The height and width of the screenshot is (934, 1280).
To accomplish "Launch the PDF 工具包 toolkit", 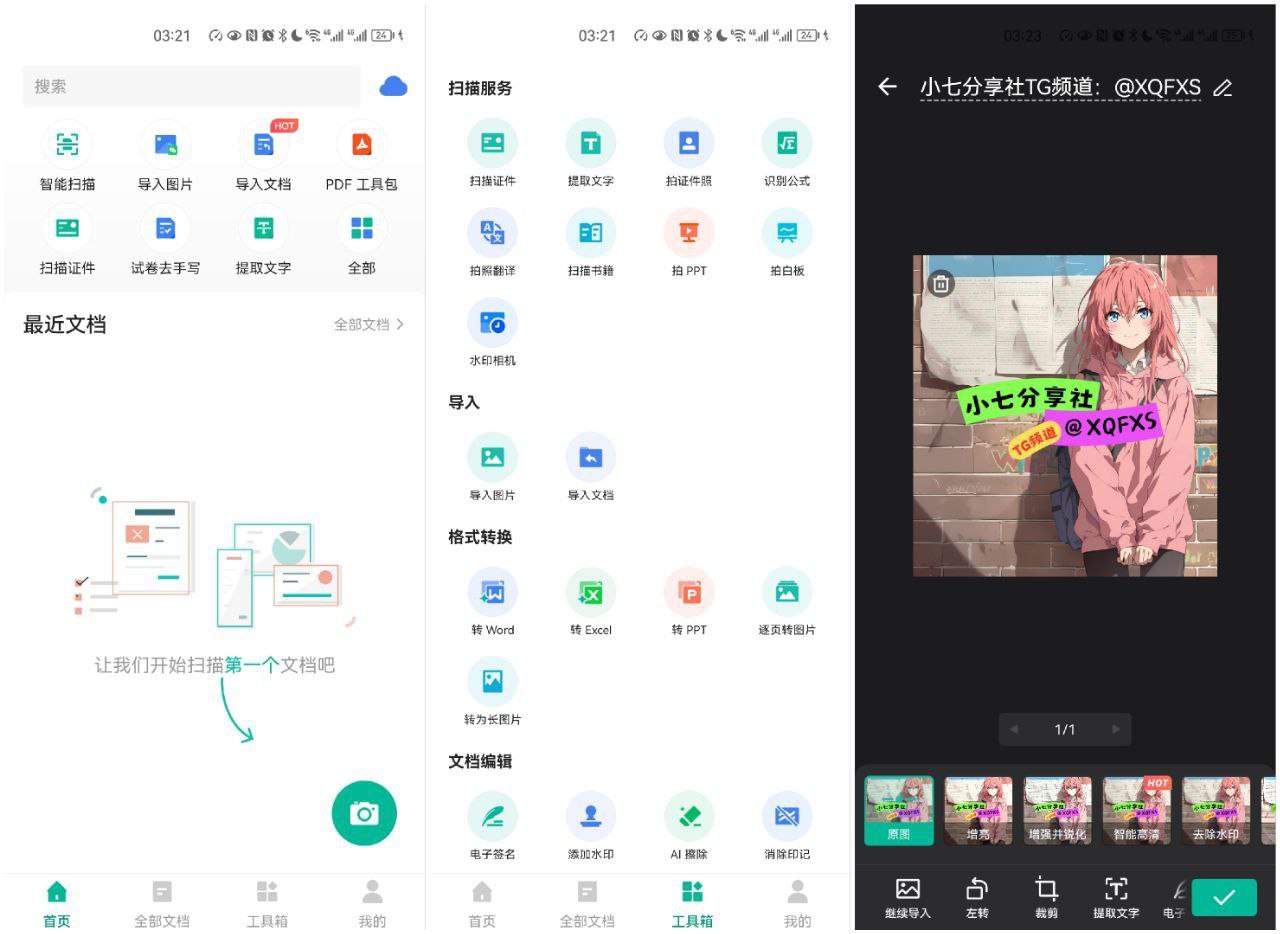I will 361,158.
